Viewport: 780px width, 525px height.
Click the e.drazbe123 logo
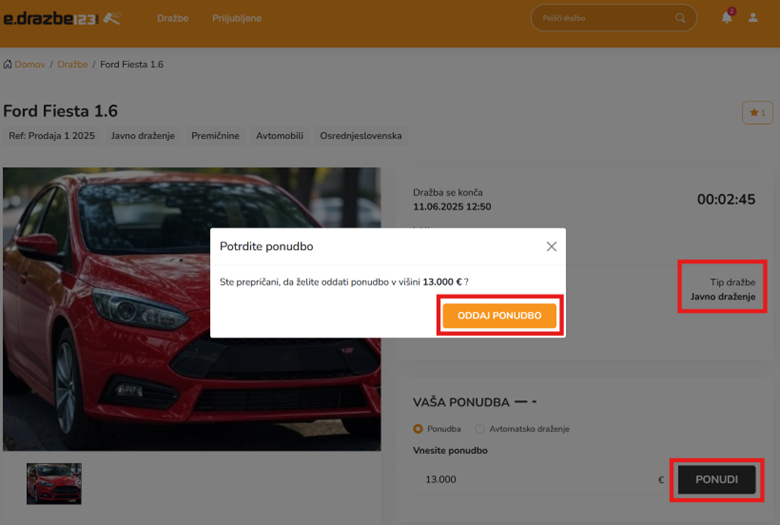click(62, 18)
